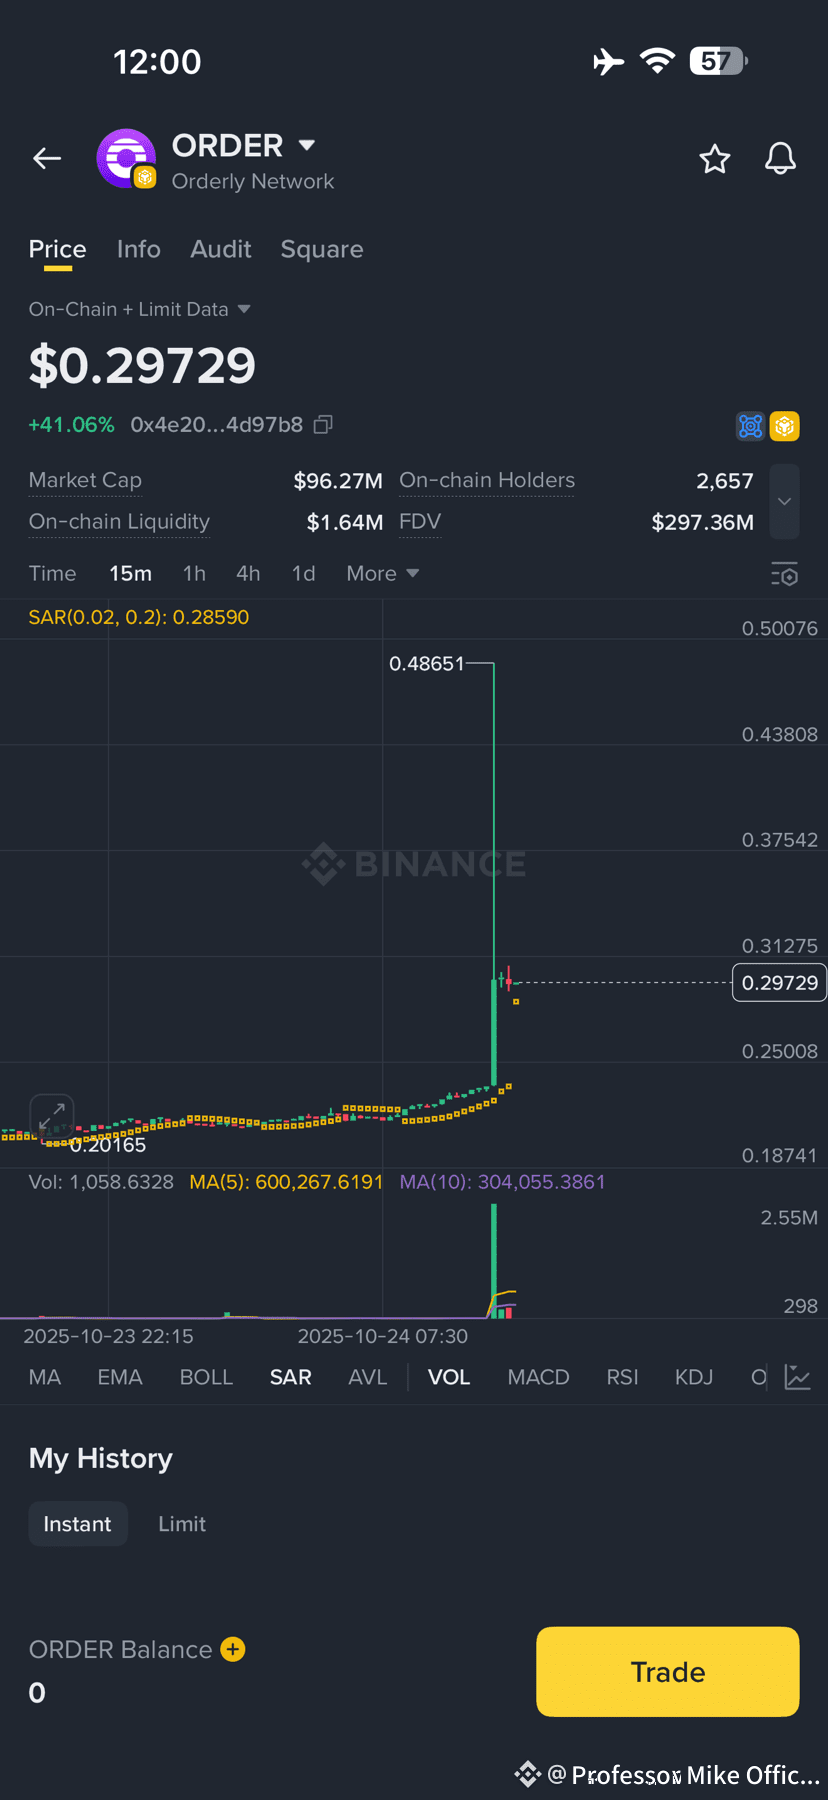Select the 4h interval
This screenshot has width=828, height=1800.
tap(248, 573)
